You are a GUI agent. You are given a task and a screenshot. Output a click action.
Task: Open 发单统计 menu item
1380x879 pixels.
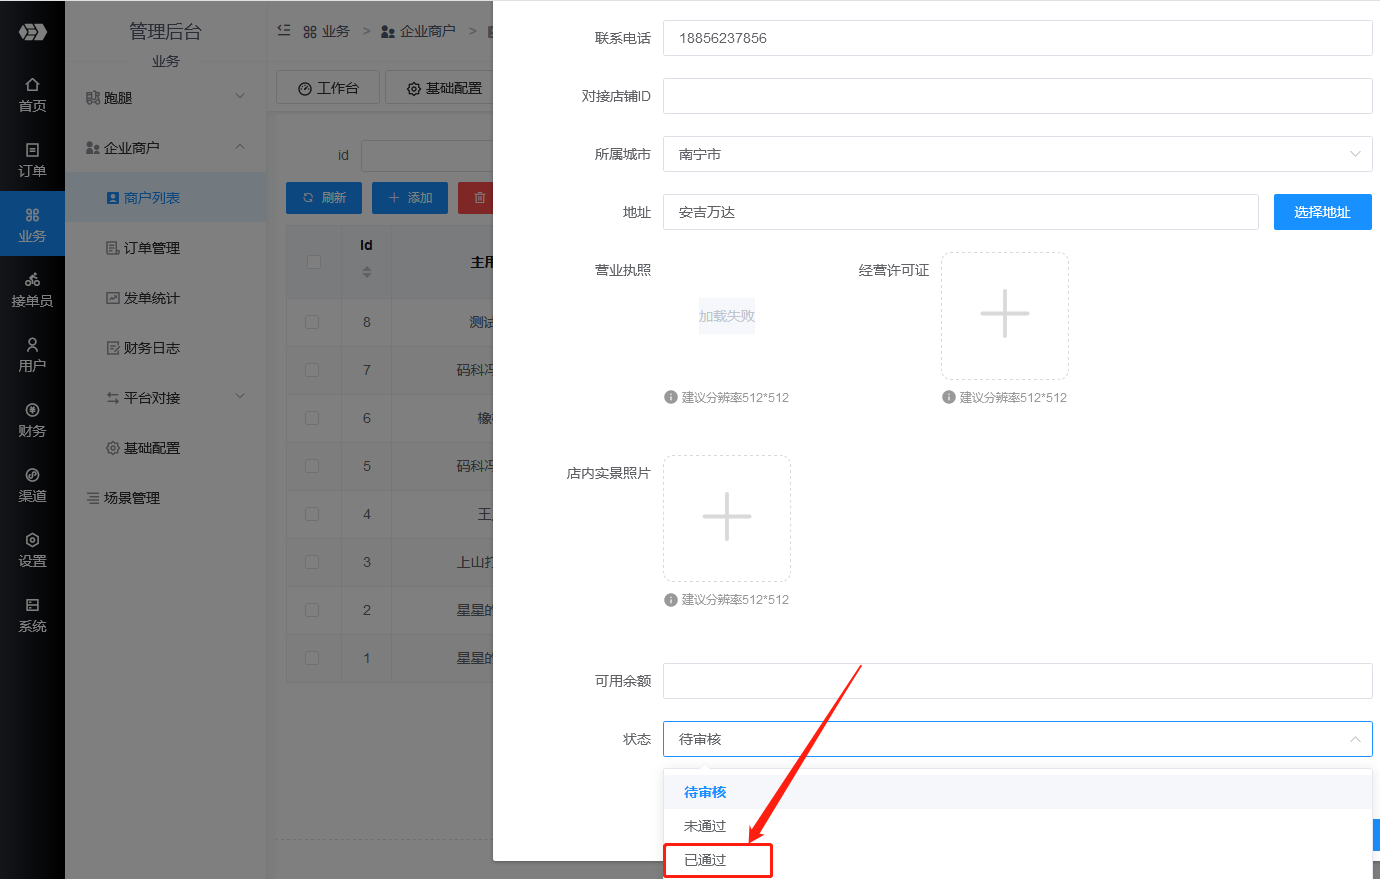click(166, 298)
